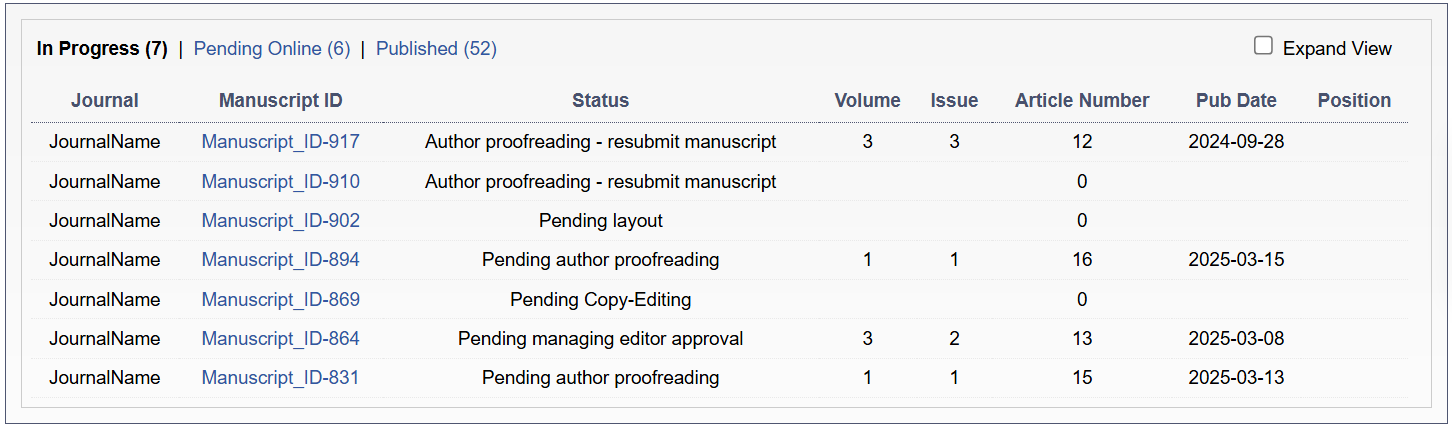The height and width of the screenshot is (428, 1452).
Task: Sort by the Pub Date header
Action: (1236, 100)
